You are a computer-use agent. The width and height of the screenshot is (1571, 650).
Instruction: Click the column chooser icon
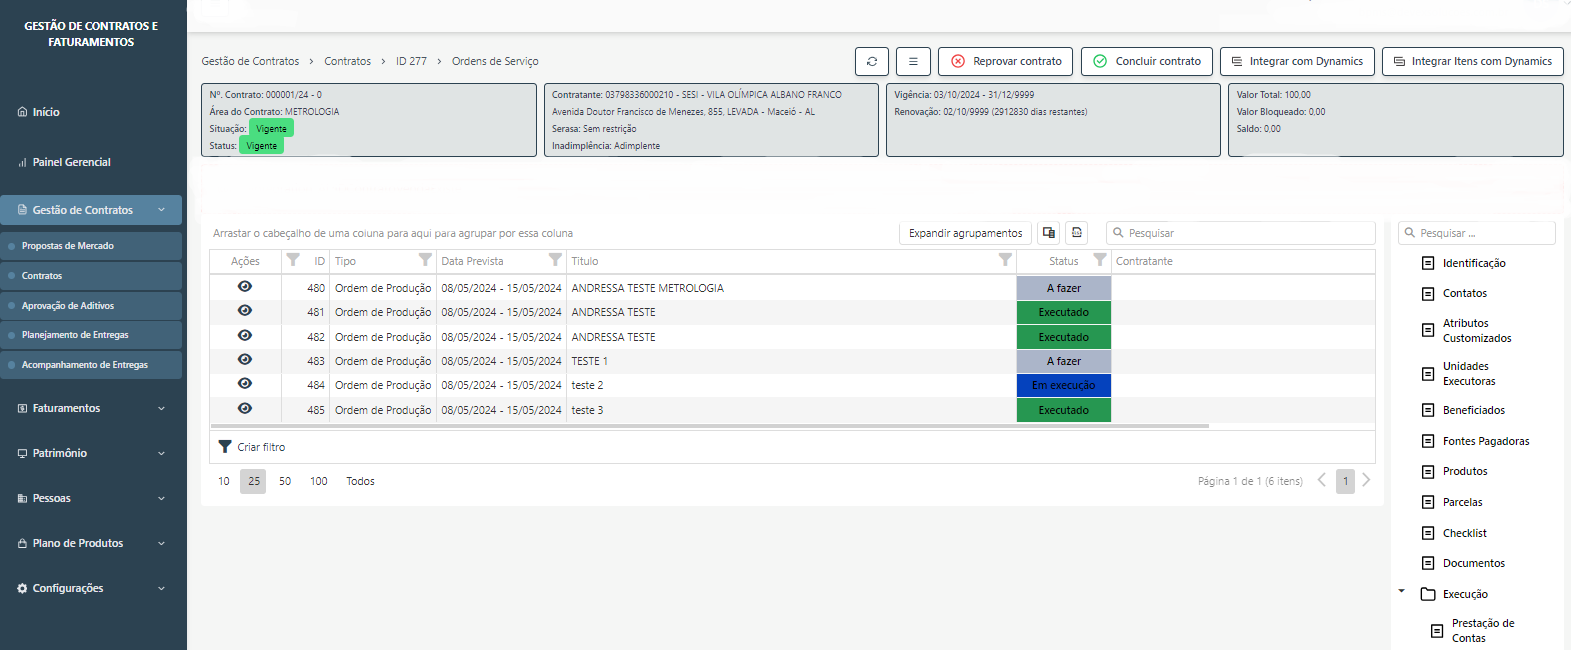coord(1048,233)
